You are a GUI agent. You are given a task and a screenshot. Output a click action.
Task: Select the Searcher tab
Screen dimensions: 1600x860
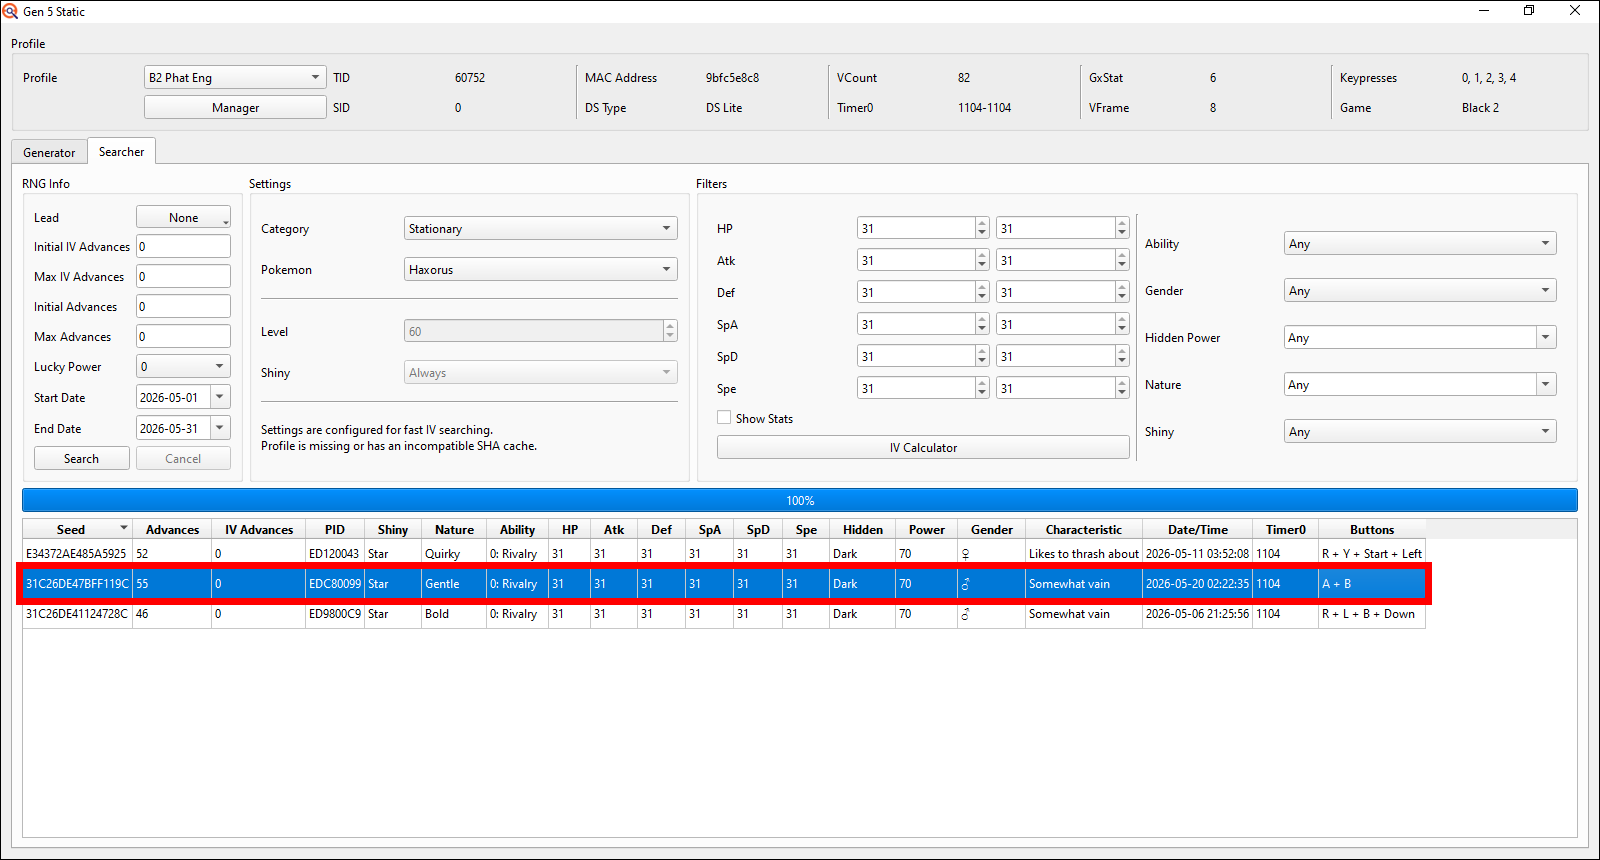click(x=121, y=151)
